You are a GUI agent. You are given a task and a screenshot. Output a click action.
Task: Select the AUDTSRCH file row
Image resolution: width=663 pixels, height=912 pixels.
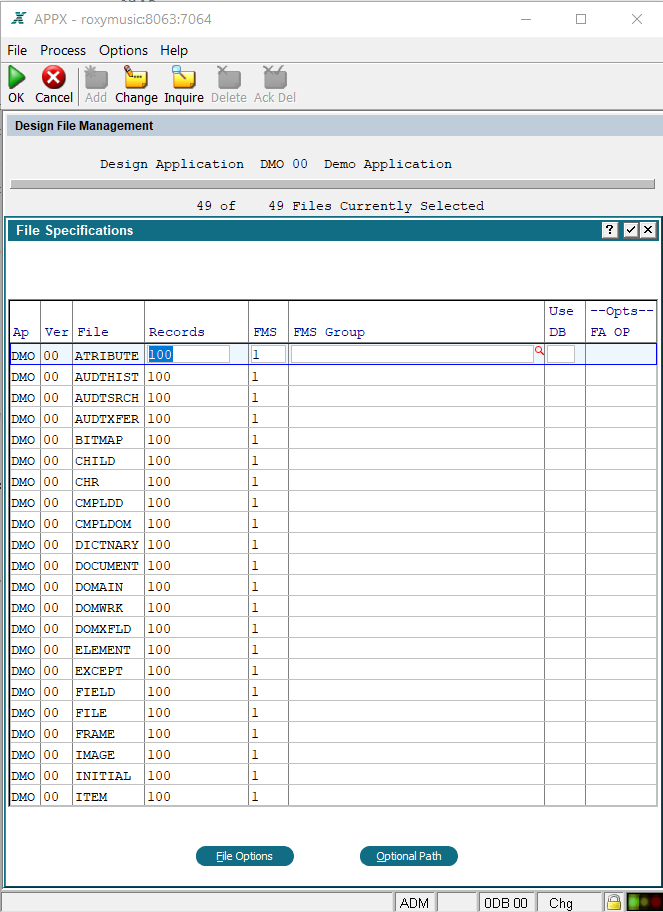click(333, 398)
